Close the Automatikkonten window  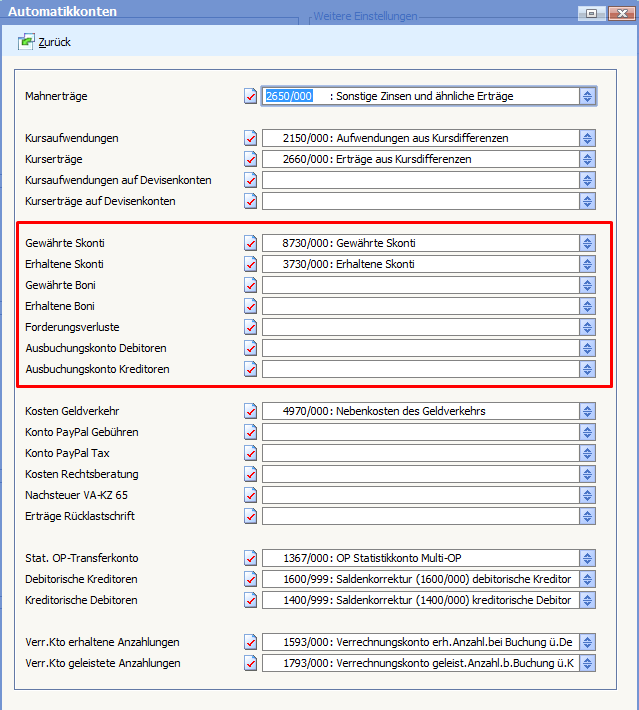pos(620,12)
